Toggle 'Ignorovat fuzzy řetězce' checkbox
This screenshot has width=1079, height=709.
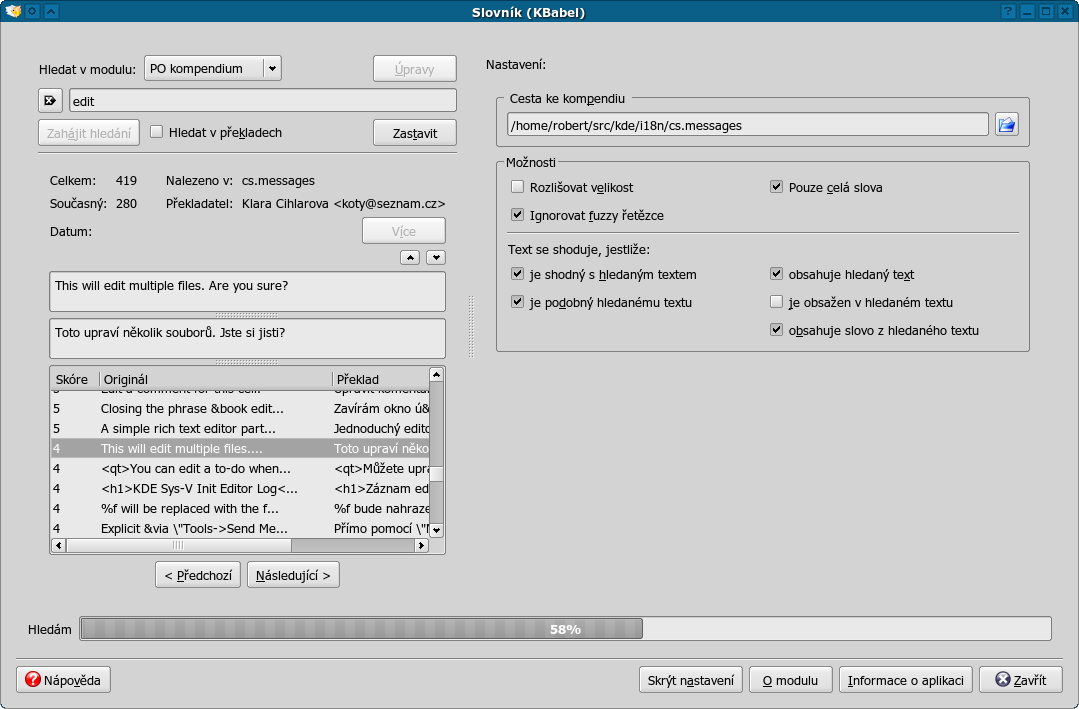[517, 215]
